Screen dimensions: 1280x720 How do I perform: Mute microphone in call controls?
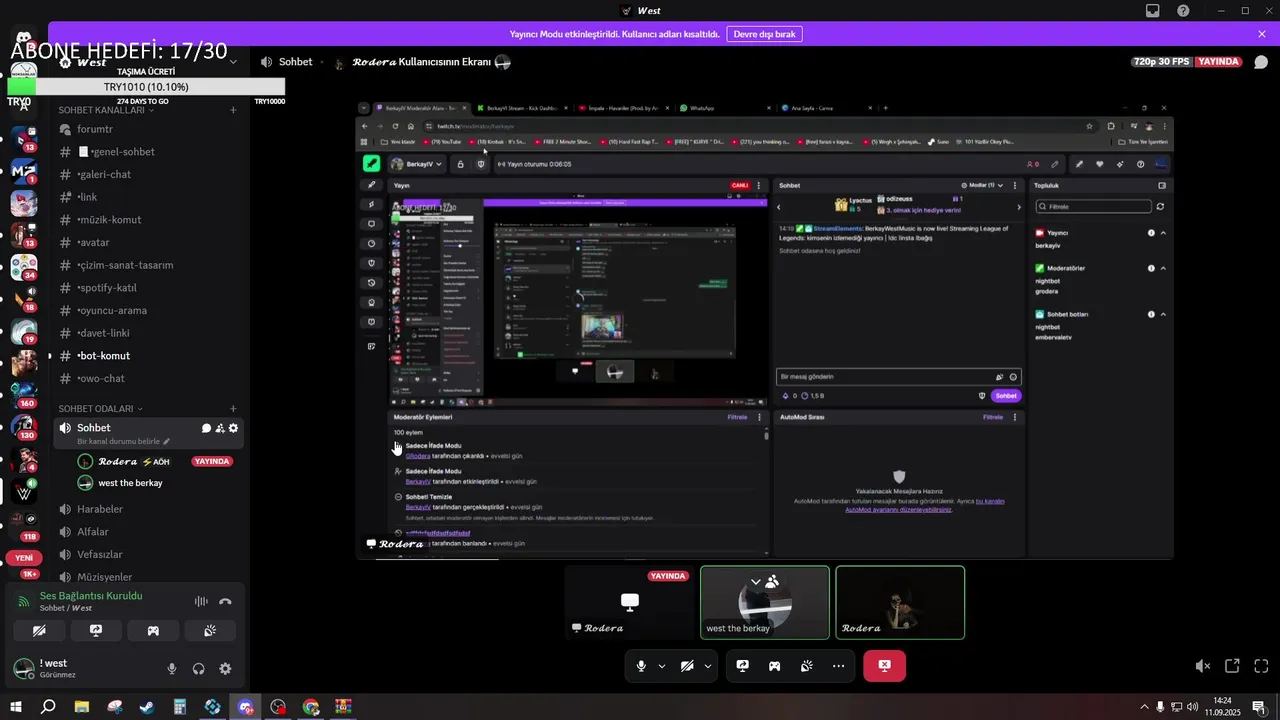click(x=641, y=666)
